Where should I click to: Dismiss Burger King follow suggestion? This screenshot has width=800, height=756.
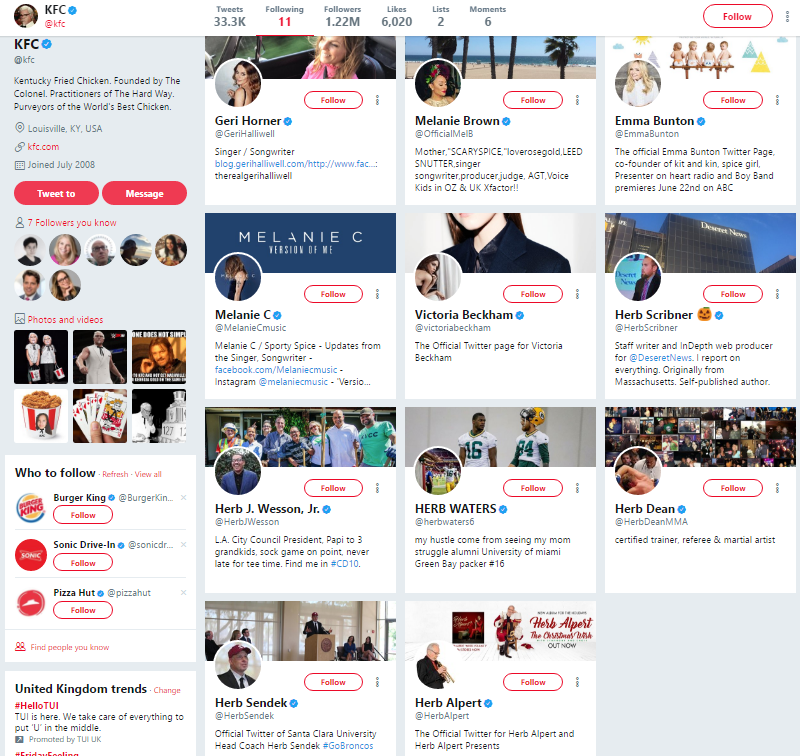[x=184, y=497]
